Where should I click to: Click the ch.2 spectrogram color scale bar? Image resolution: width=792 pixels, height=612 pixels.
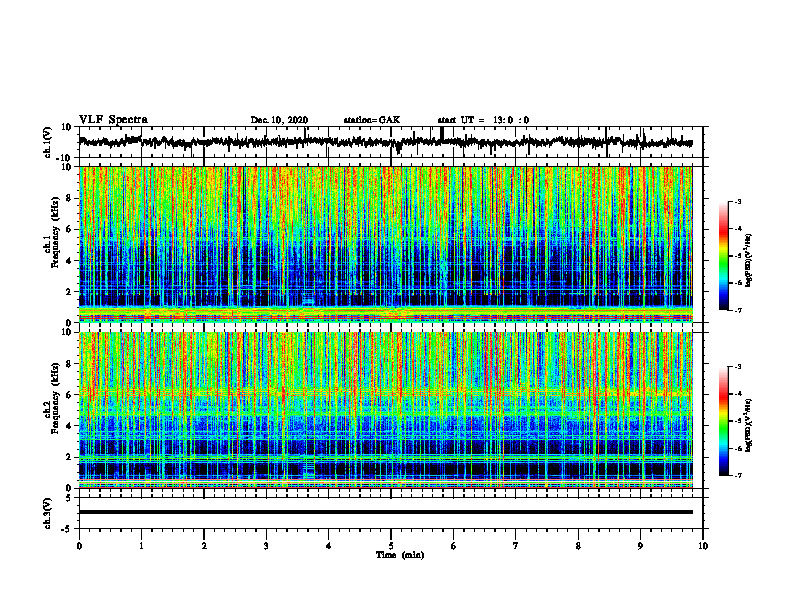click(723, 421)
